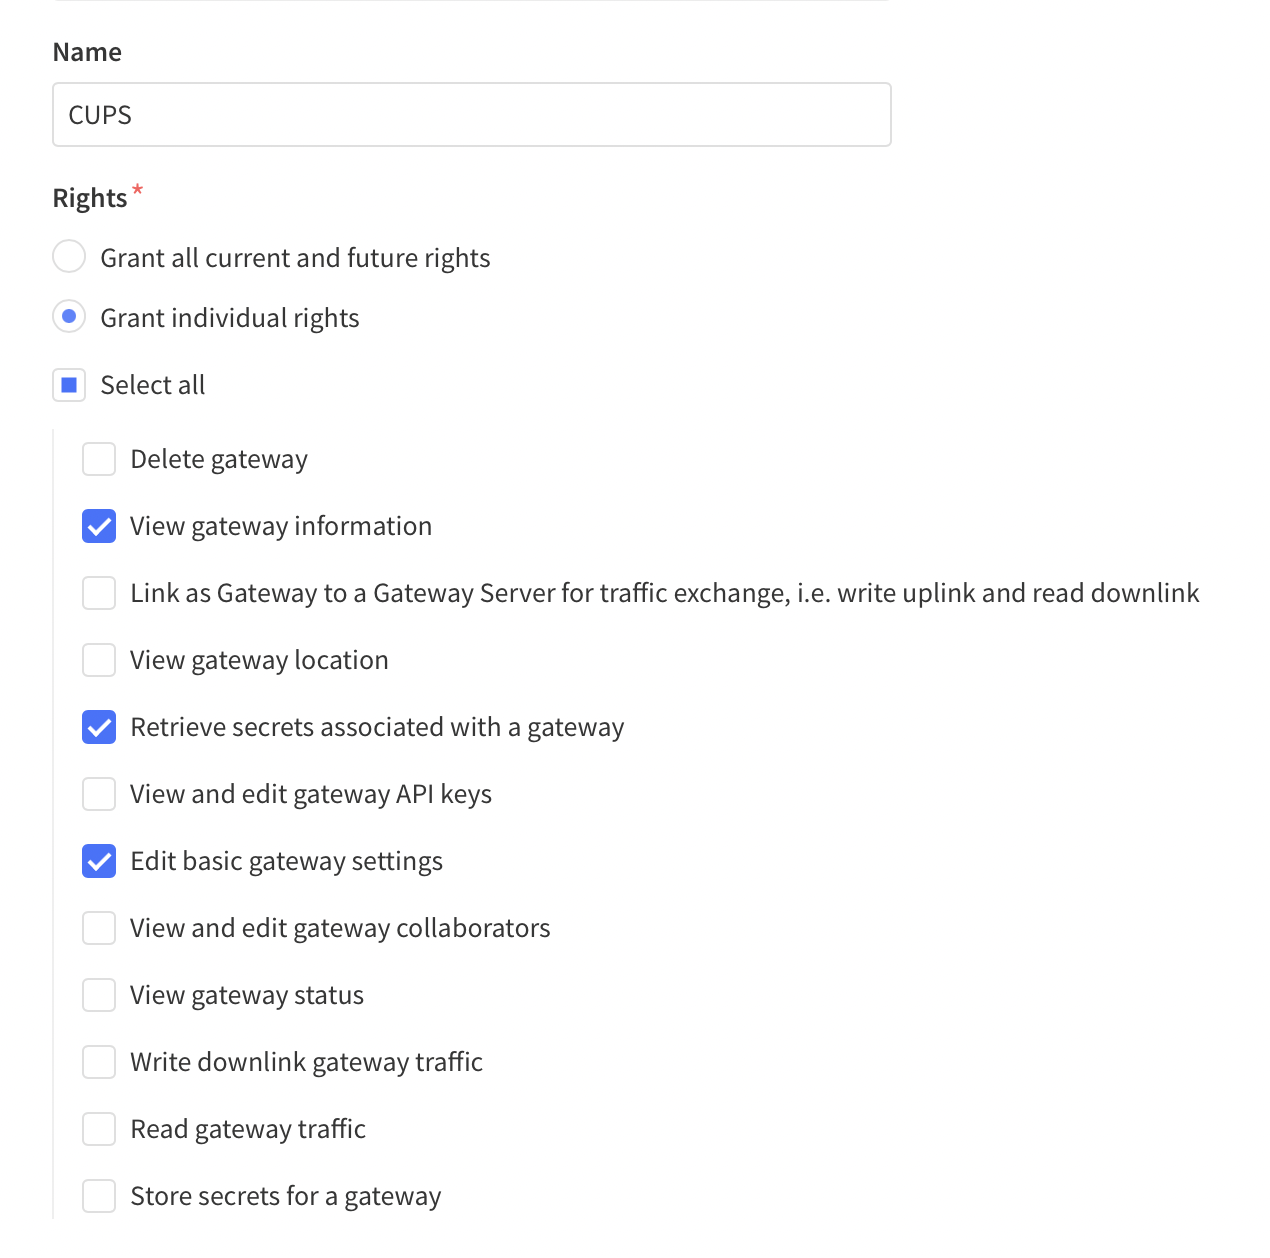Click the Delete gateway label text
Screen dimensions: 1270x1258
(219, 459)
